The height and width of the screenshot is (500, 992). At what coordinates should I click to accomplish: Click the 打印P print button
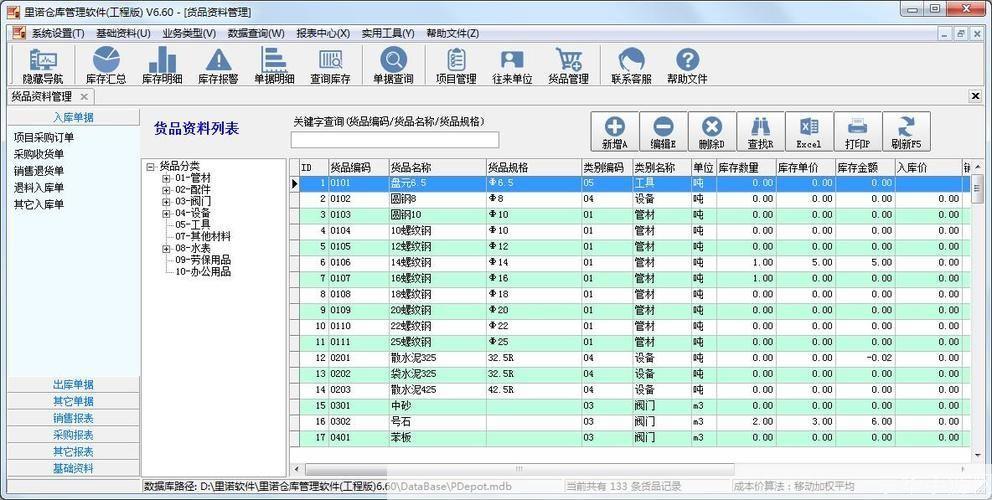pos(858,132)
